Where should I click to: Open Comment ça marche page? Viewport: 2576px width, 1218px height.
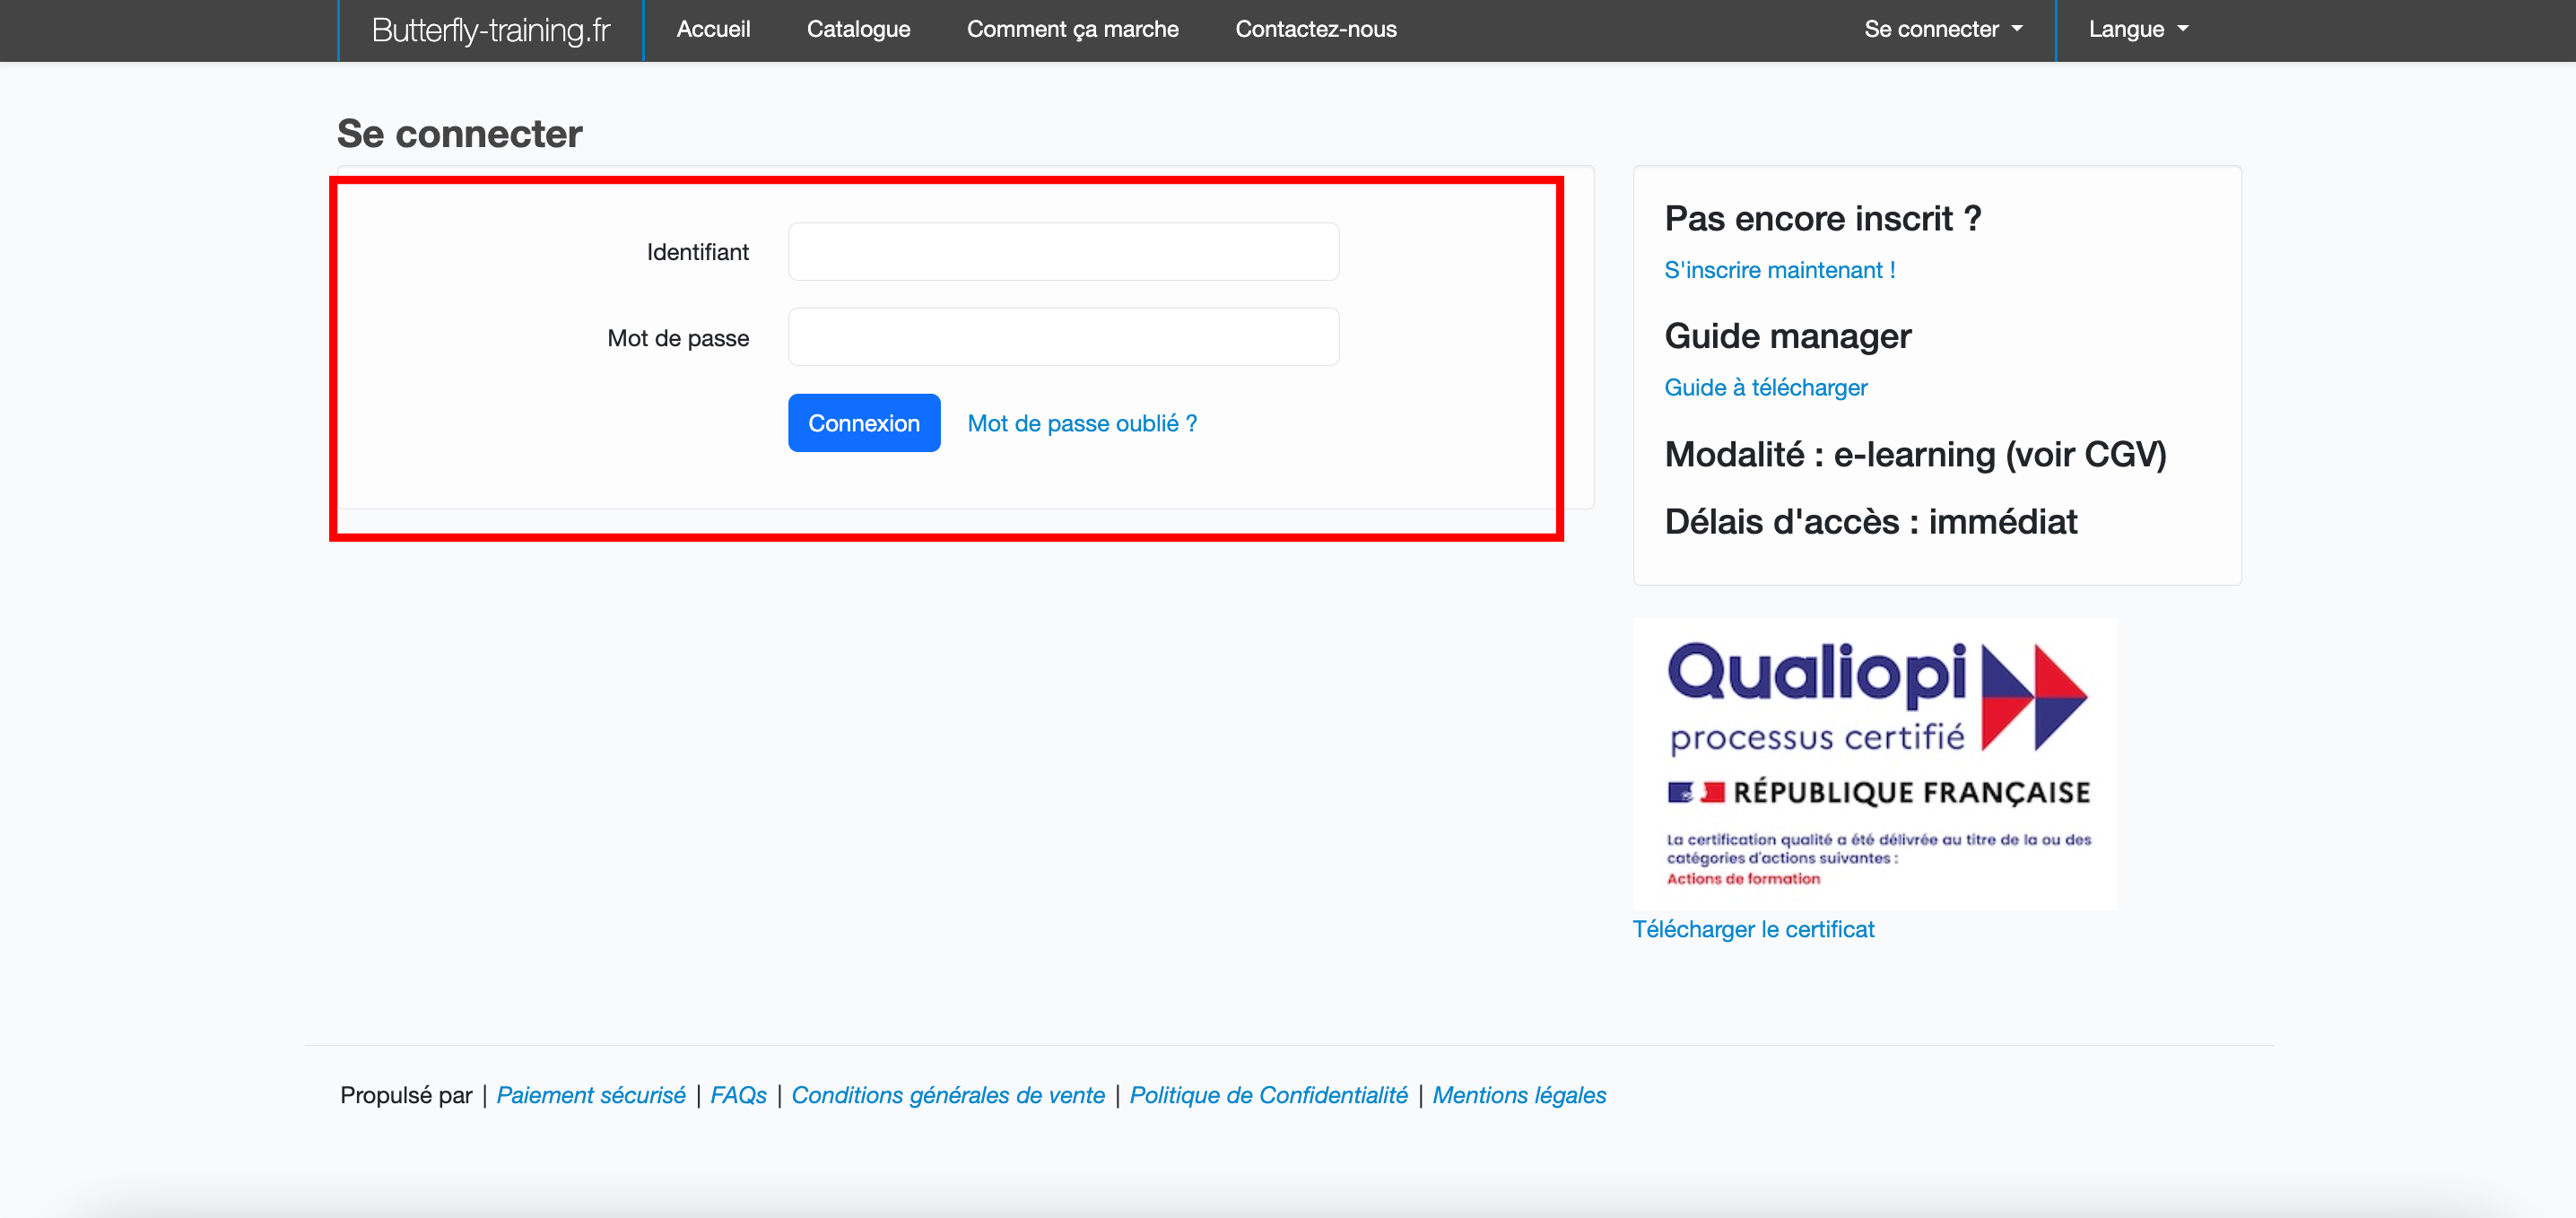tap(1072, 29)
